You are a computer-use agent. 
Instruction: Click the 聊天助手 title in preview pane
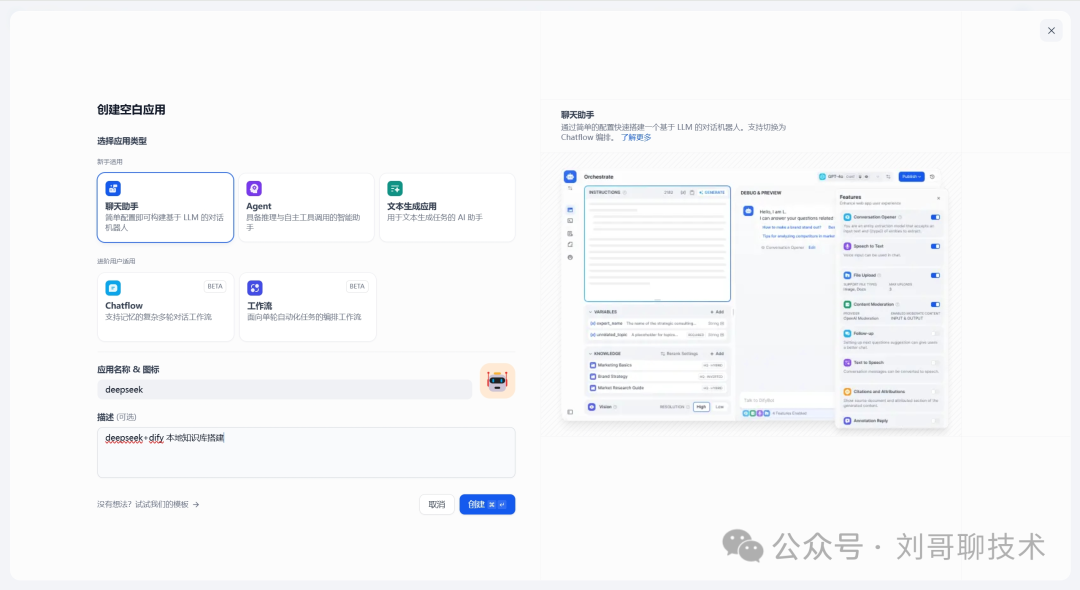577,115
